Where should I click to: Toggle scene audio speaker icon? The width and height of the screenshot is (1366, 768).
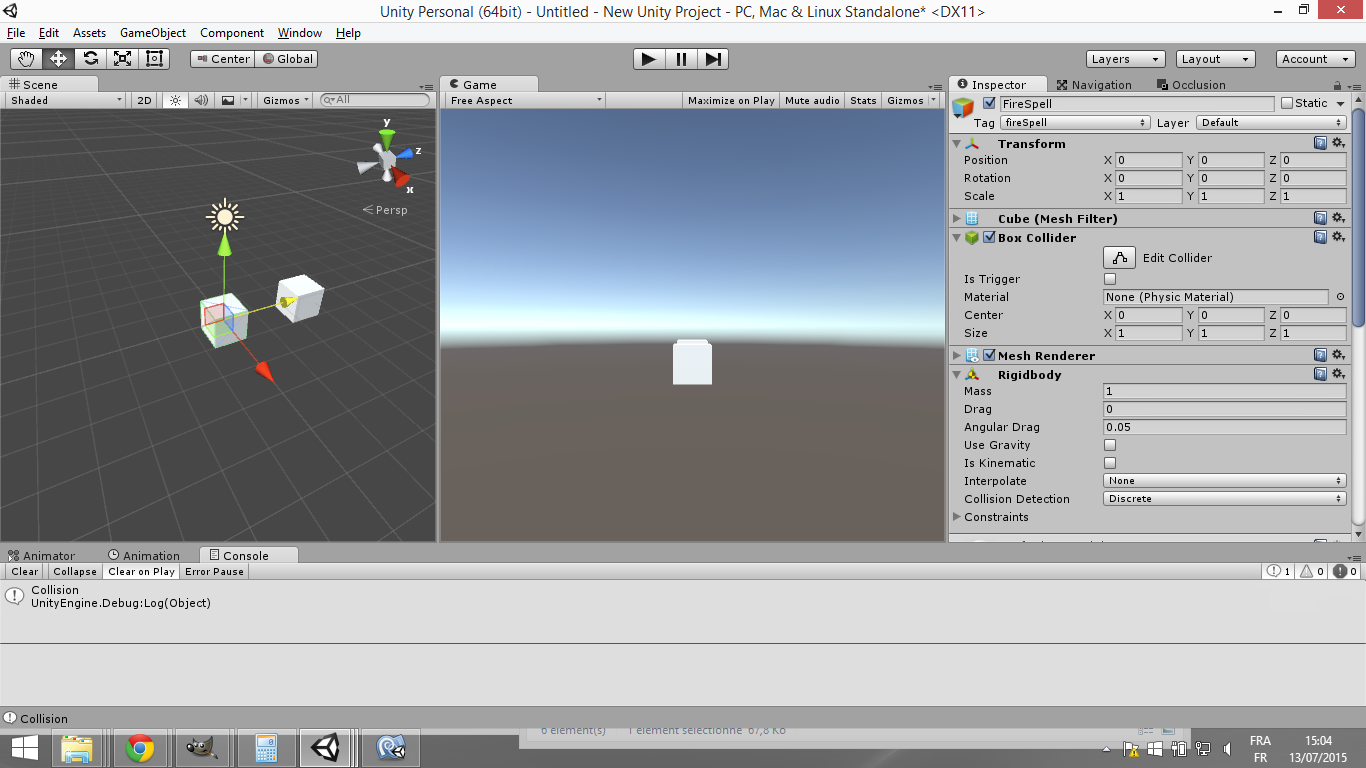(201, 100)
